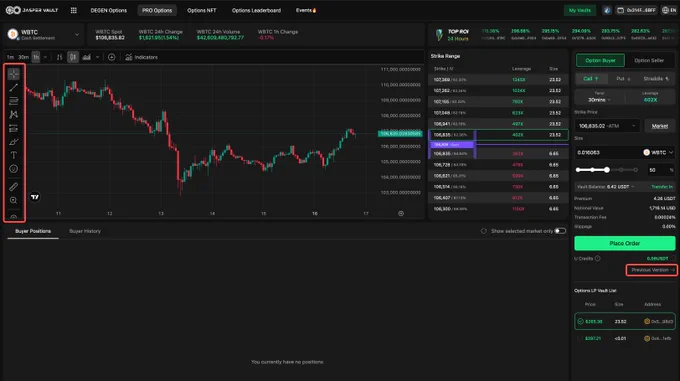The width and height of the screenshot is (680, 381).
Task: Click the size percentage slider handle
Action: coord(607,170)
